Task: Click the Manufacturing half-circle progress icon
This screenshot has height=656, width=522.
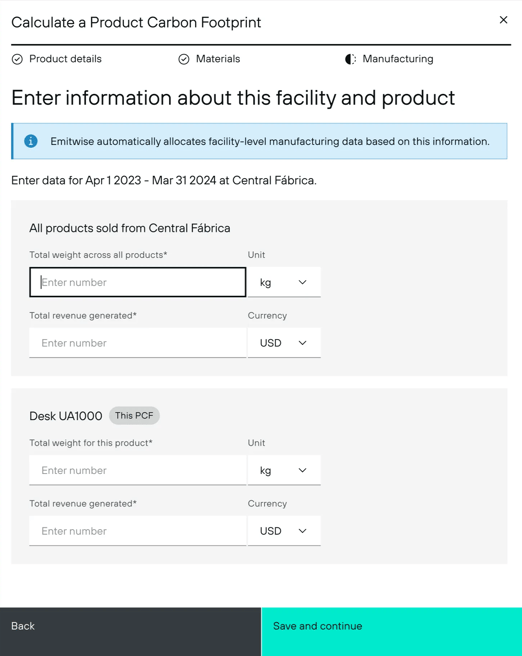Action: (x=351, y=59)
